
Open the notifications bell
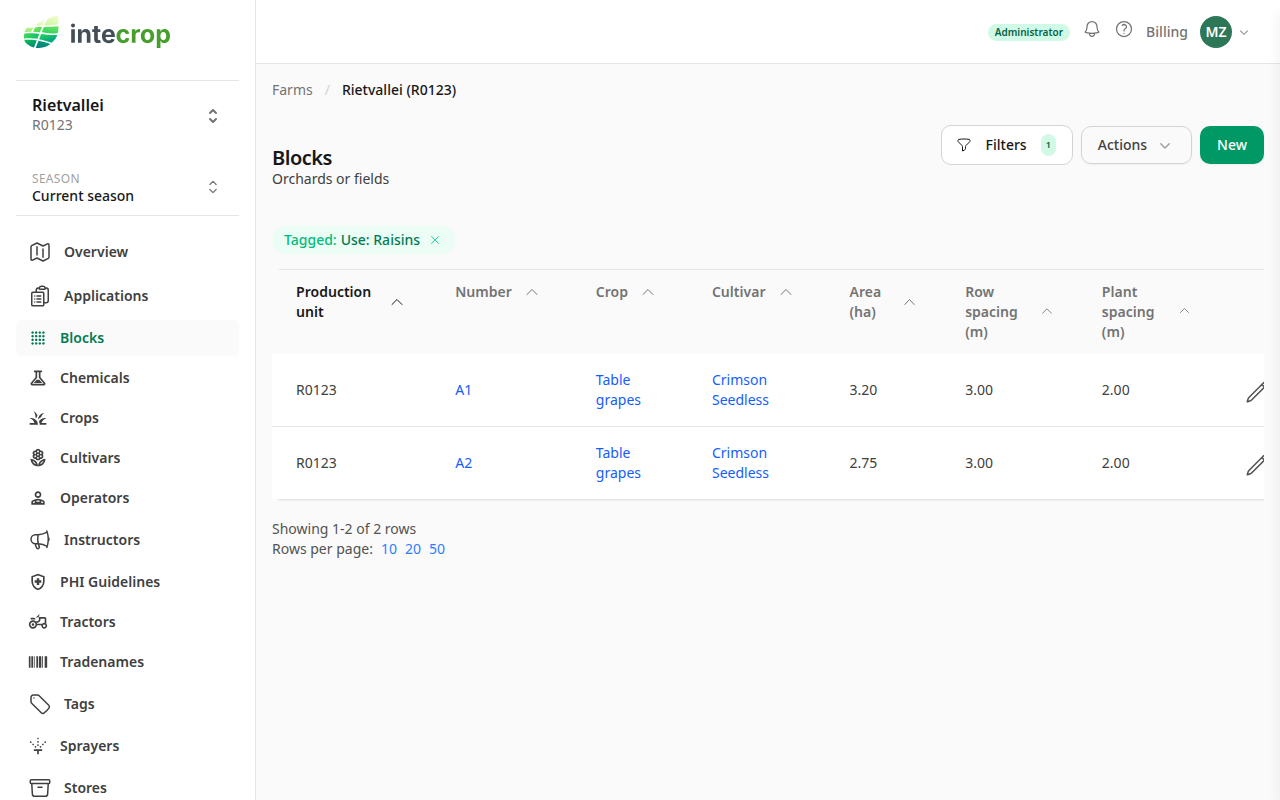tap(1092, 30)
